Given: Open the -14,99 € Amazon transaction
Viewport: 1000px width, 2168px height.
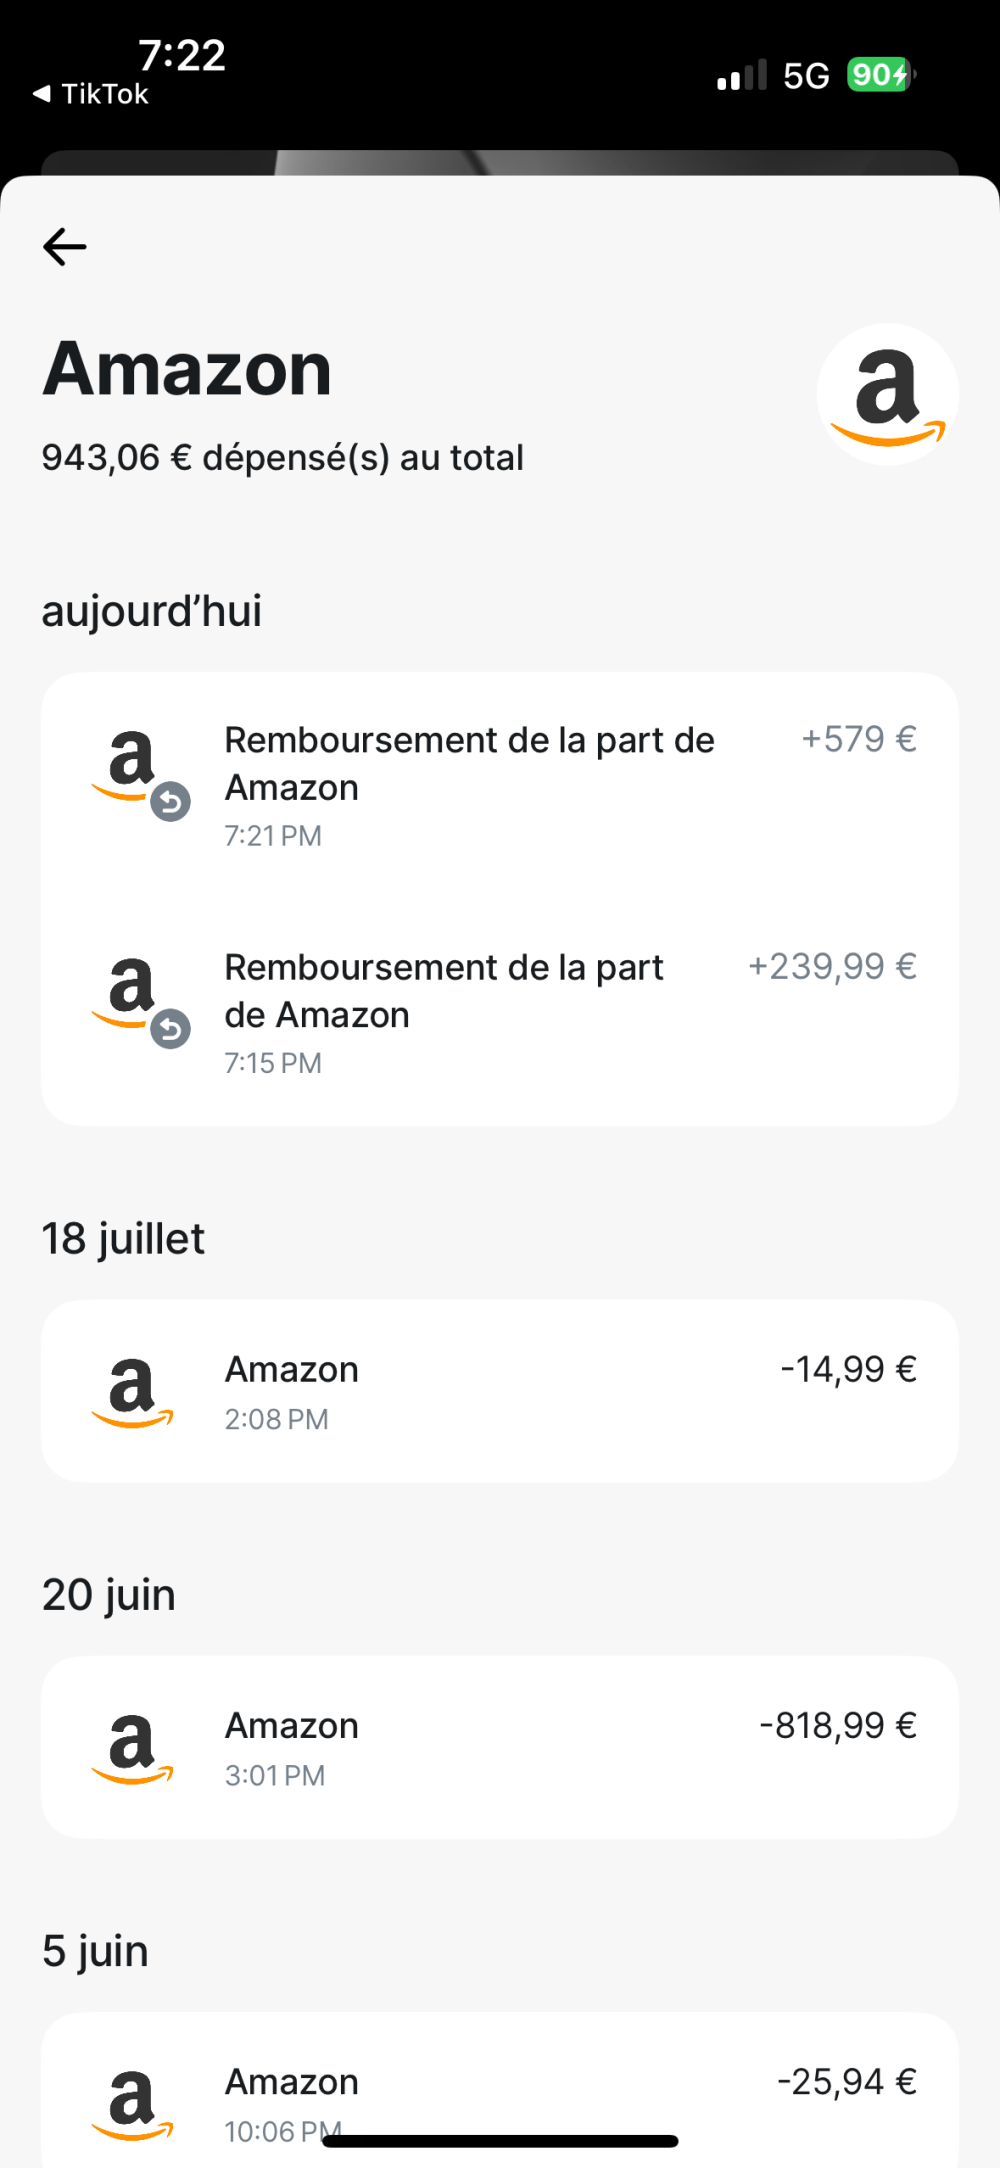Looking at the screenshot, I should (x=500, y=1391).
